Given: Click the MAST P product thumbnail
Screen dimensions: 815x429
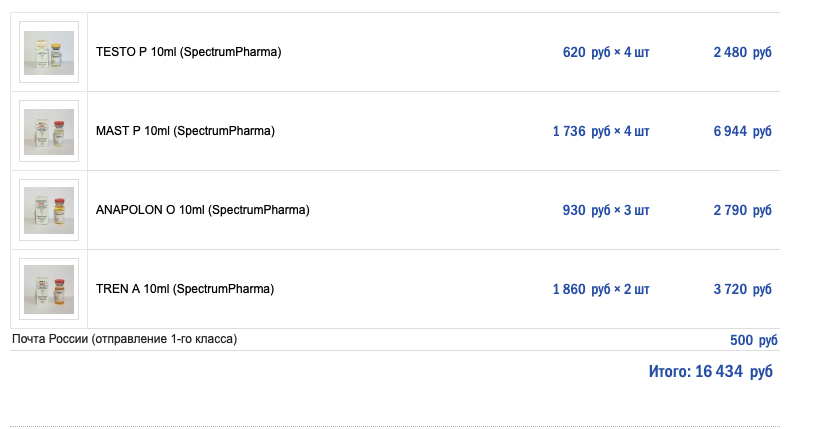Looking at the screenshot, I should click(x=49, y=131).
